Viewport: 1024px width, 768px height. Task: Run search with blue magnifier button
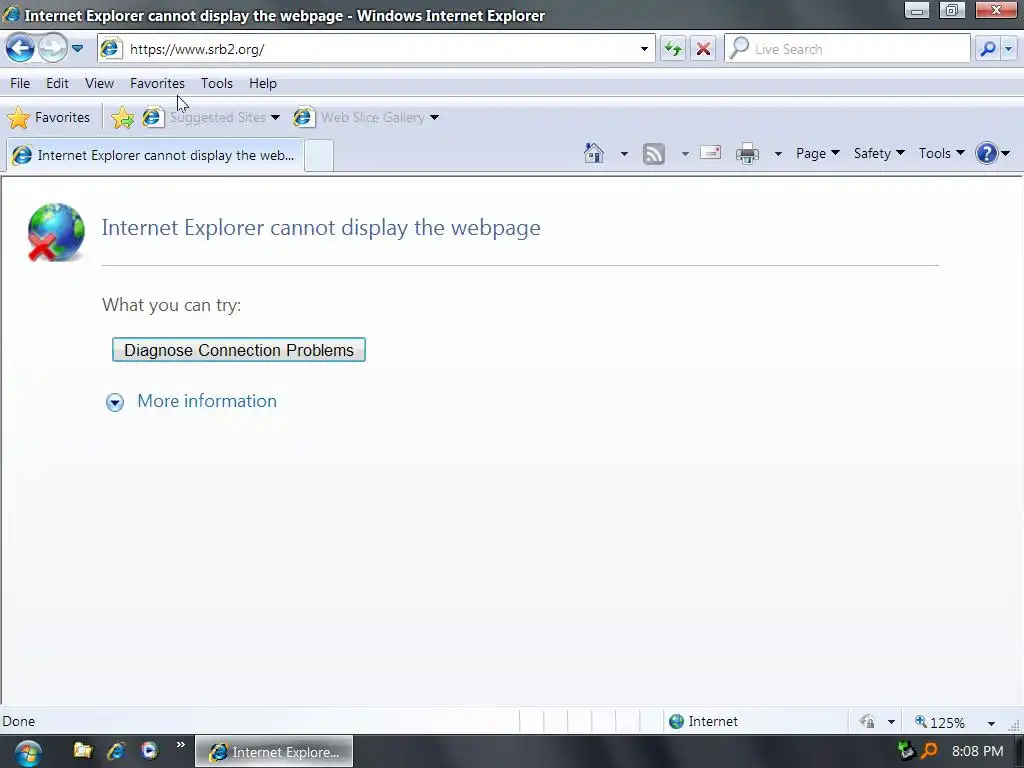pyautogui.click(x=988, y=49)
